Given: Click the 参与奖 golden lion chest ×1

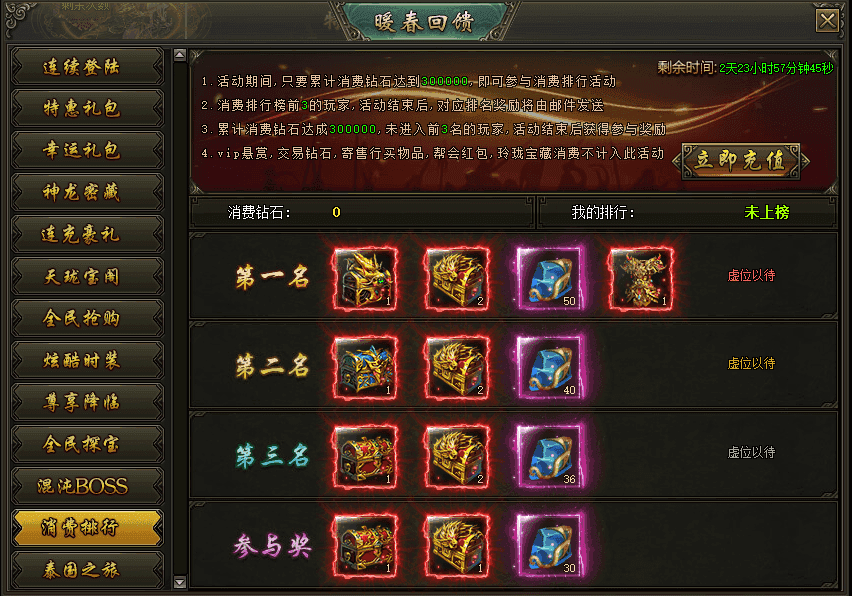Looking at the screenshot, I should coord(458,545).
